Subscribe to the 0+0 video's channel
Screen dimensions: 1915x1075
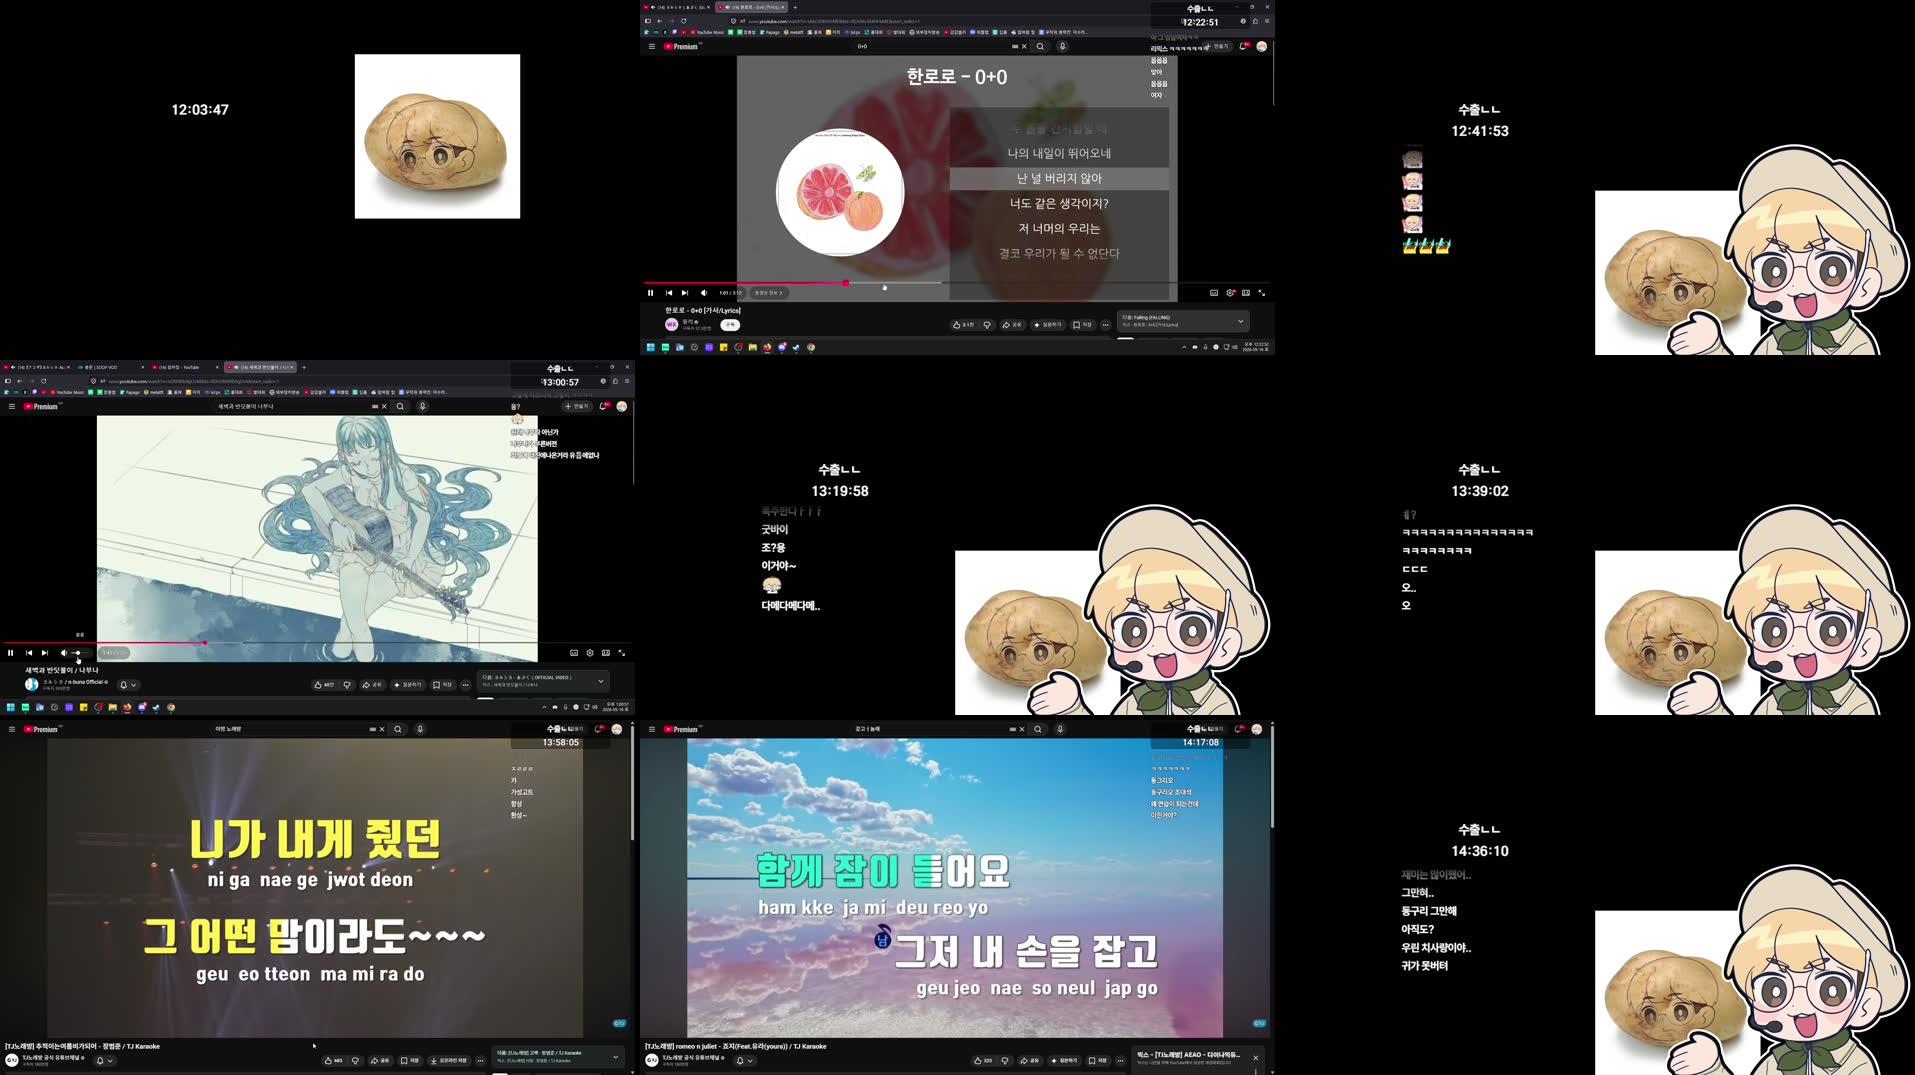click(x=730, y=325)
